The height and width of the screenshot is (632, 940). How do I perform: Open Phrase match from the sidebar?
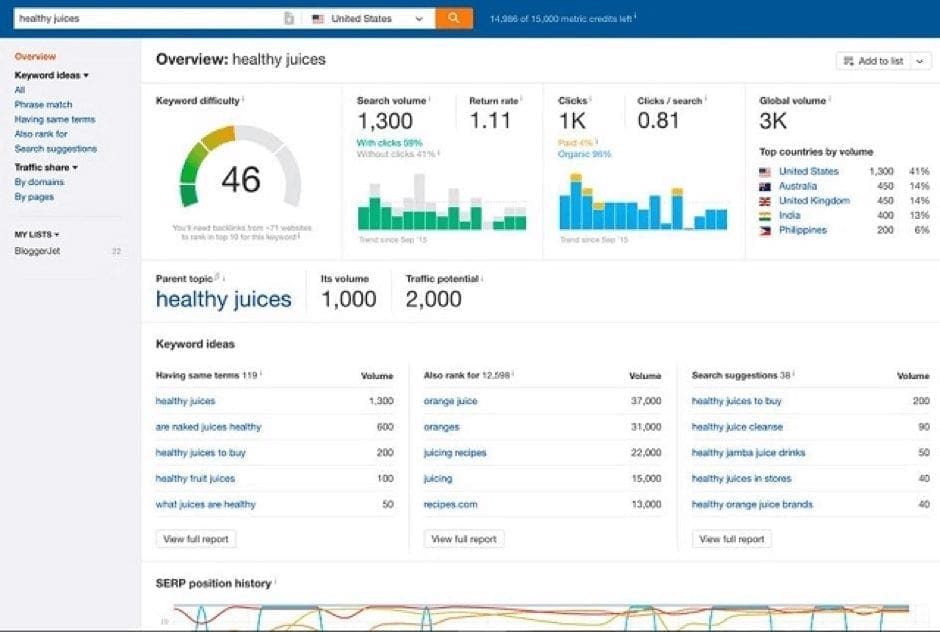[43, 104]
